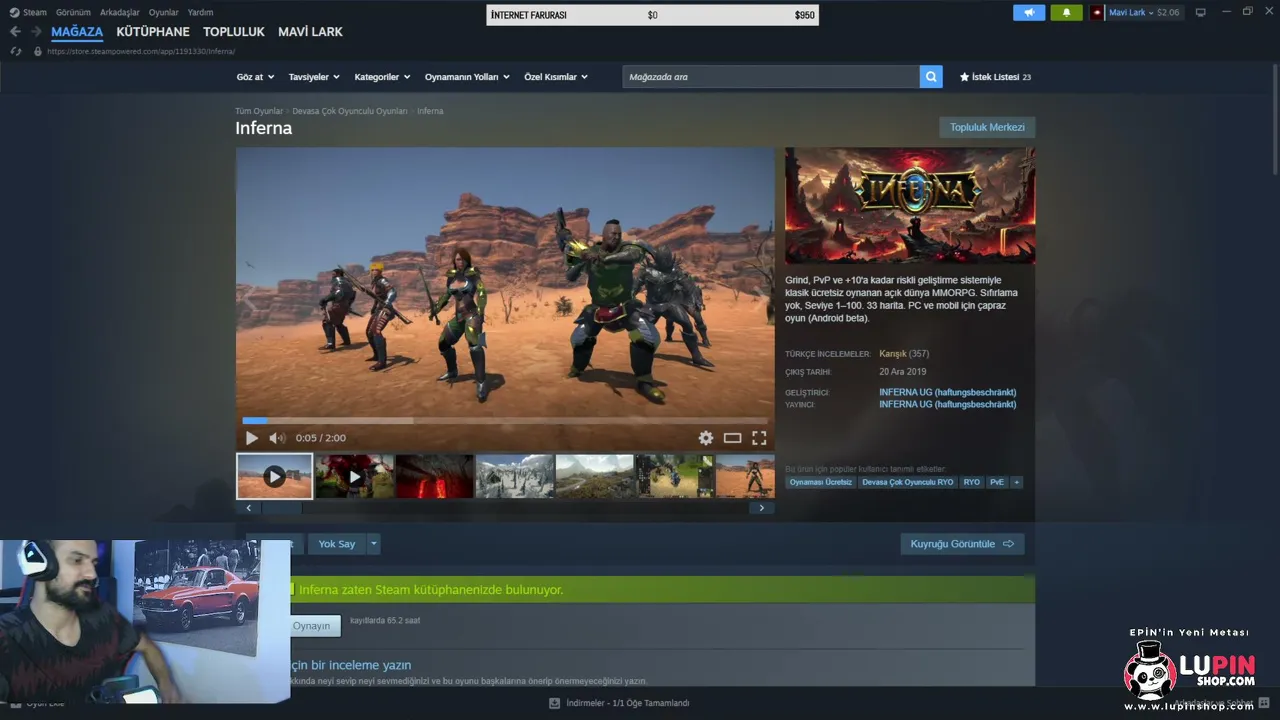Open the İndirmeler downloads status

(x=628, y=703)
